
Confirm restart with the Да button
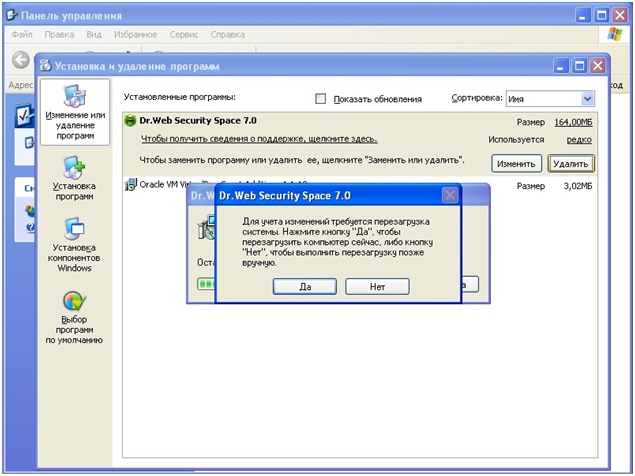coord(305,286)
